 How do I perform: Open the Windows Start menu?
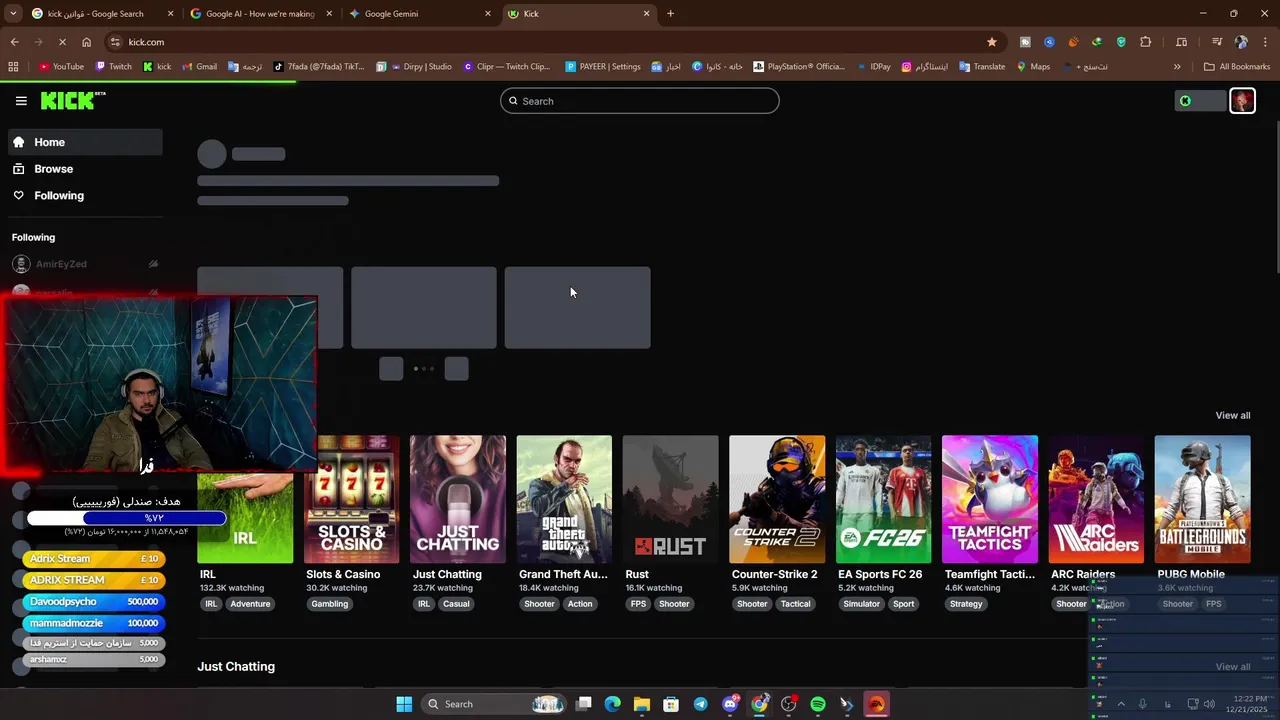(x=404, y=704)
